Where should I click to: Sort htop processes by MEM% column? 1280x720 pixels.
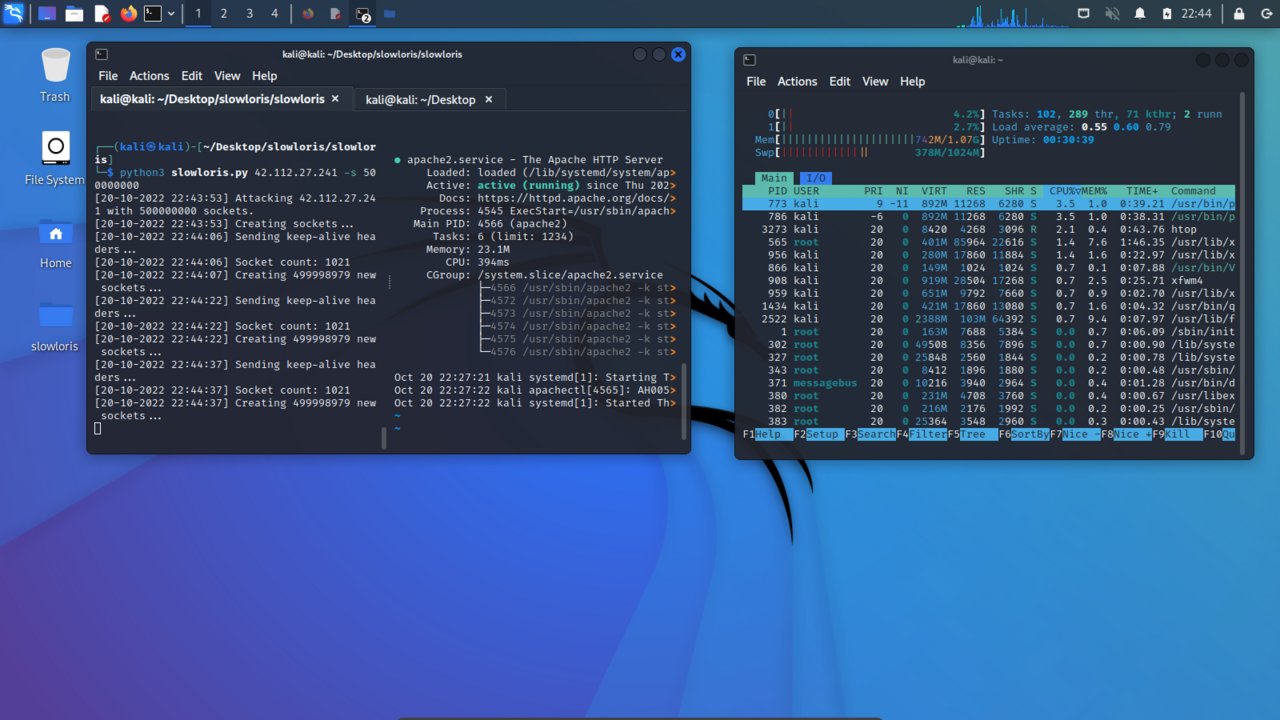point(1097,191)
